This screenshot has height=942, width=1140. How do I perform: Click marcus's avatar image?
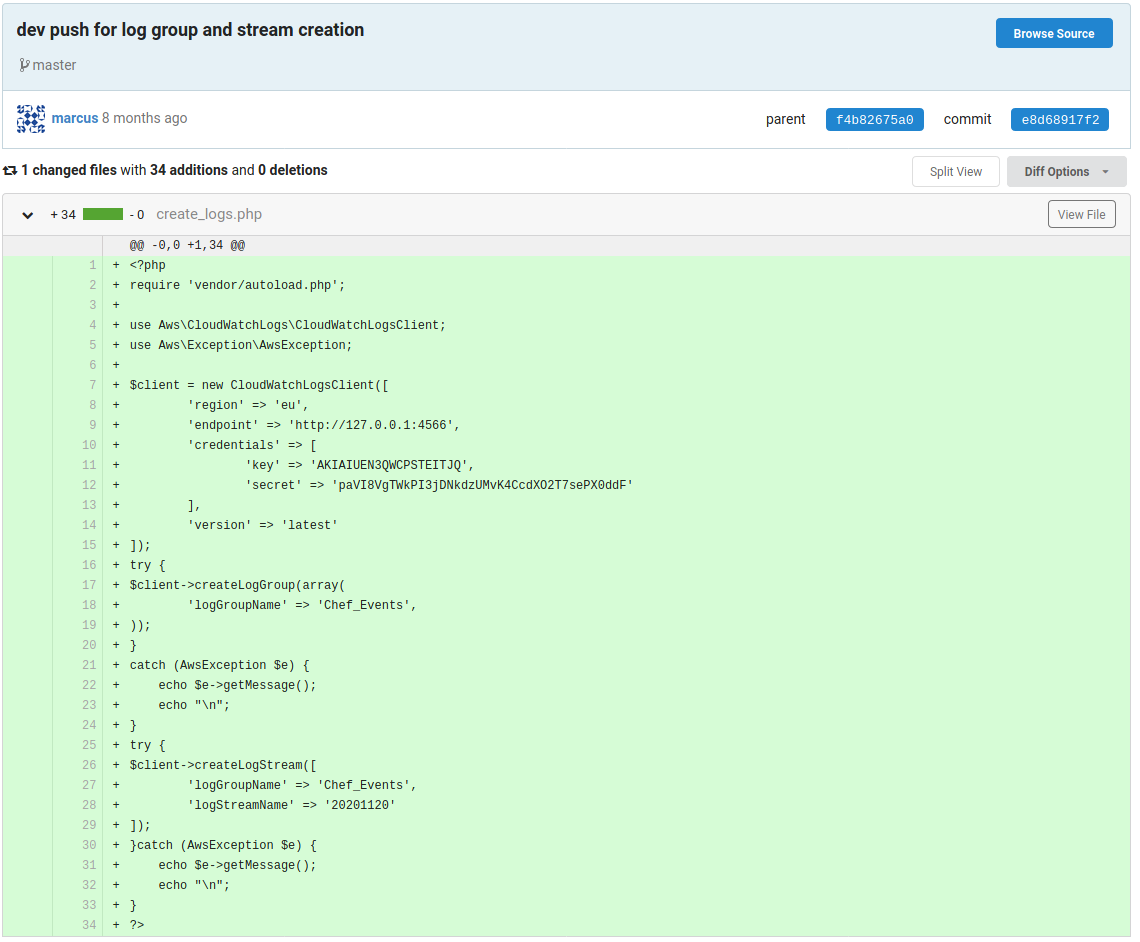pos(31,119)
